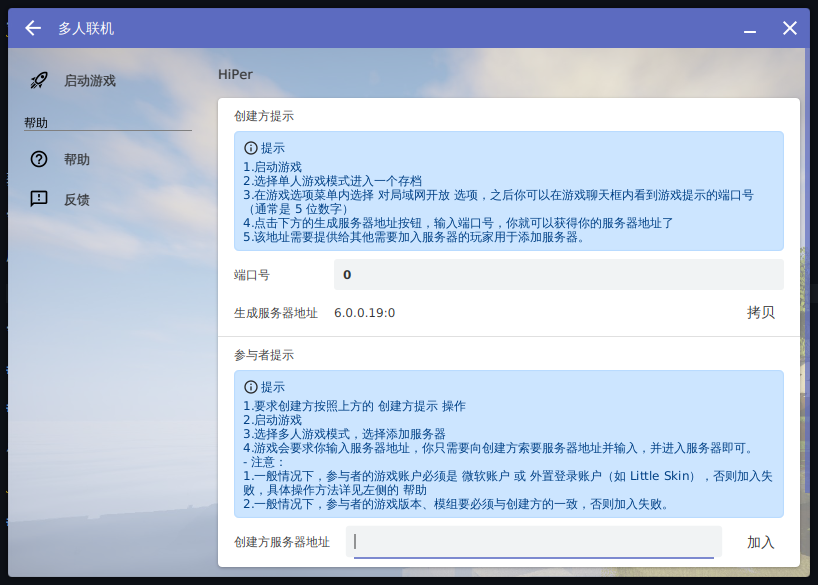Viewport: 818px width, 585px height.
Task: Click the 创建方服务器地址 label
Action: point(282,542)
